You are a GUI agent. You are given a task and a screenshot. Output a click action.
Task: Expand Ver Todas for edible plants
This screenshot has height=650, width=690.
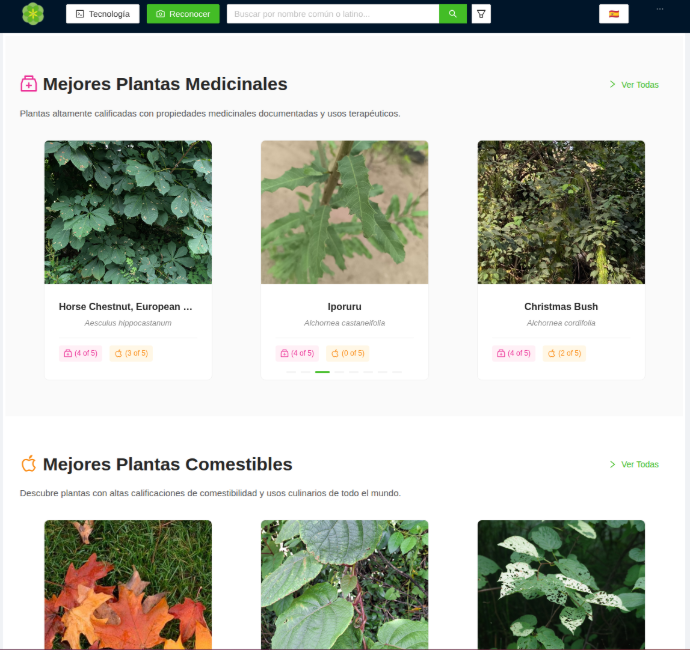click(x=634, y=464)
